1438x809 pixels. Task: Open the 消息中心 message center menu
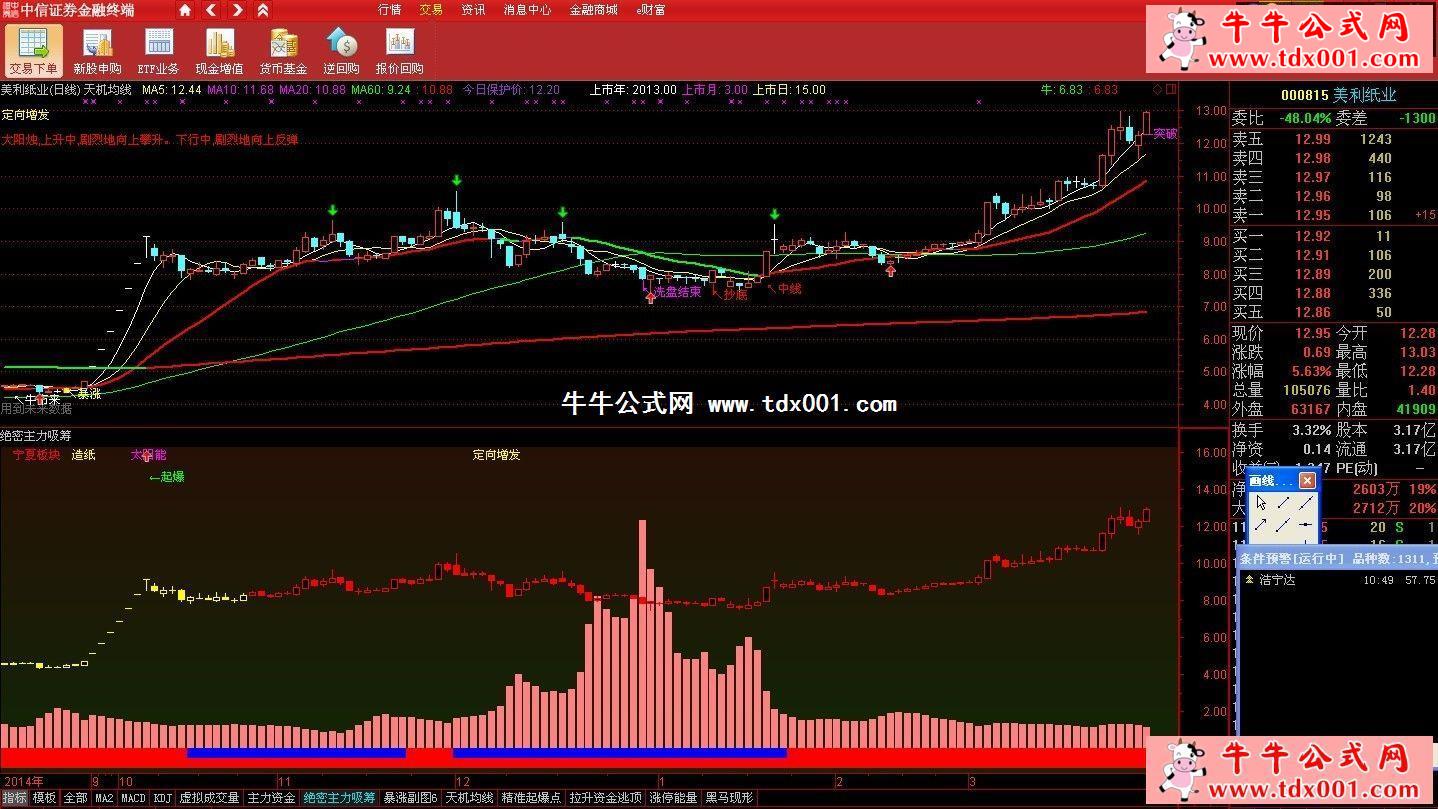pyautogui.click(x=527, y=10)
